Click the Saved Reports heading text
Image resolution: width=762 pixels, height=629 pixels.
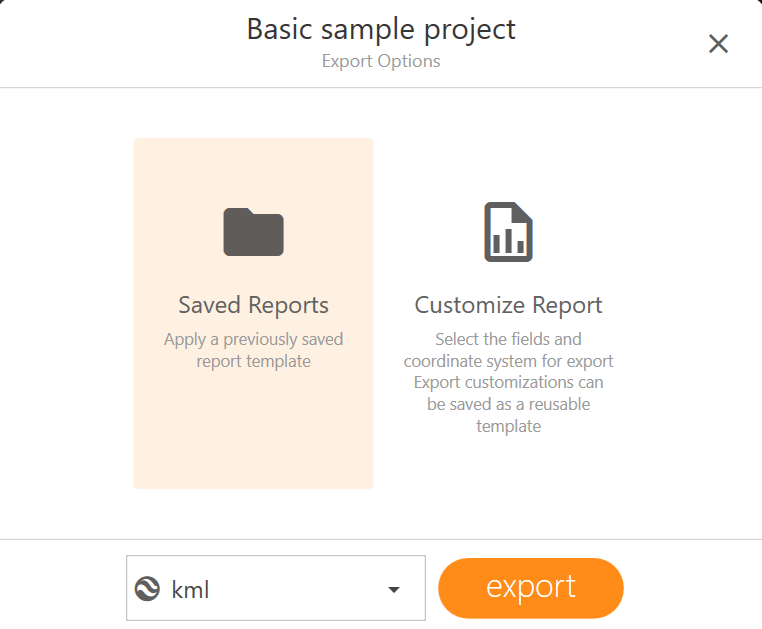(253, 305)
